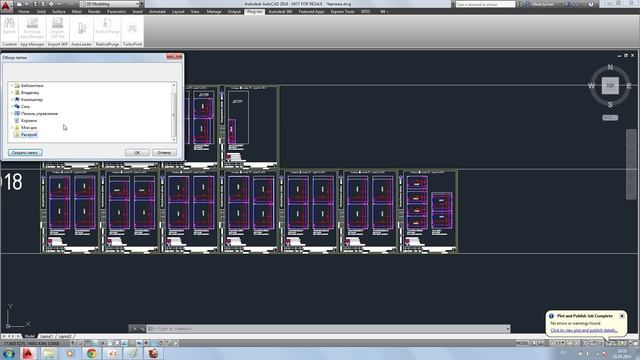Click the N direction on the ViewCube compass

click(610, 67)
